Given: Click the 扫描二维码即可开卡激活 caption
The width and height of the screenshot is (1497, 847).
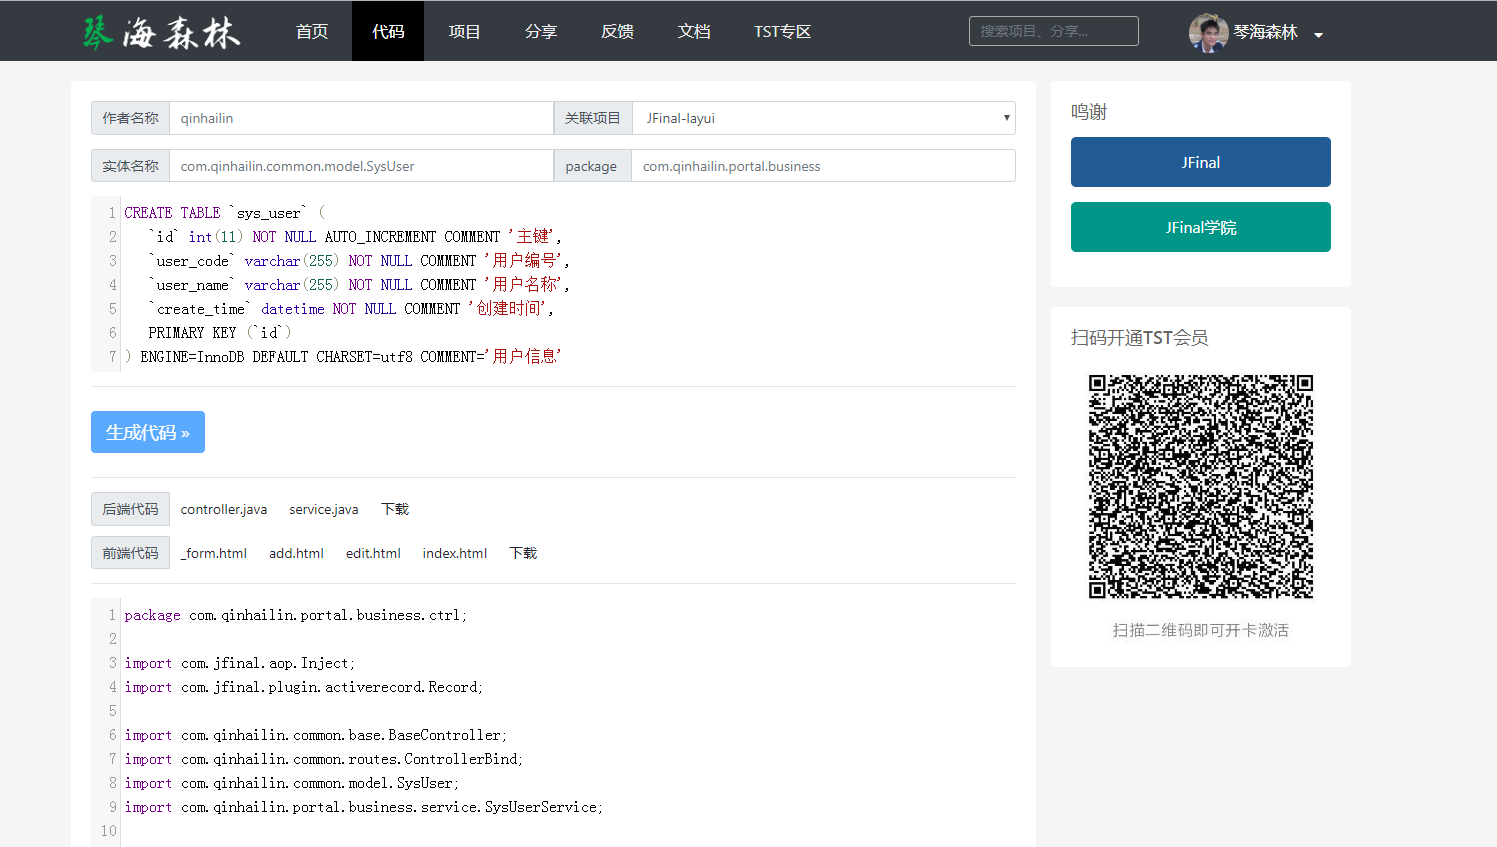Looking at the screenshot, I should (x=1200, y=630).
